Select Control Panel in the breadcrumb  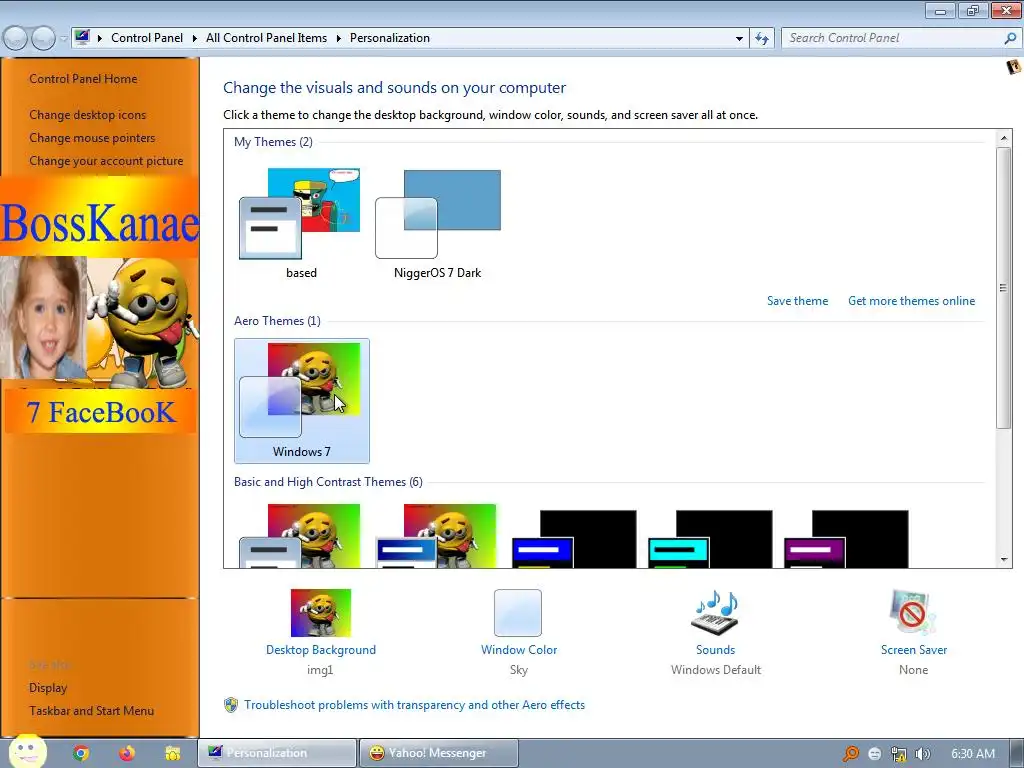pyautogui.click(x=147, y=38)
